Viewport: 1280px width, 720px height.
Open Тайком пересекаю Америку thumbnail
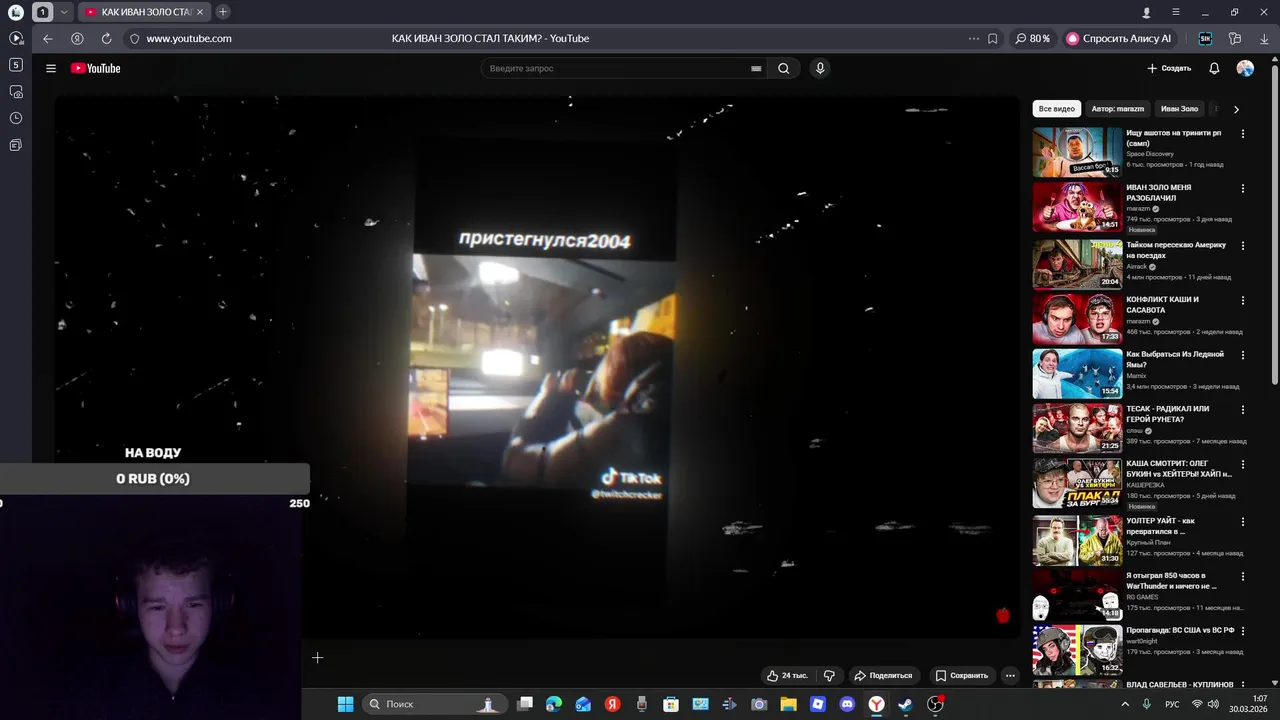pos(1077,264)
